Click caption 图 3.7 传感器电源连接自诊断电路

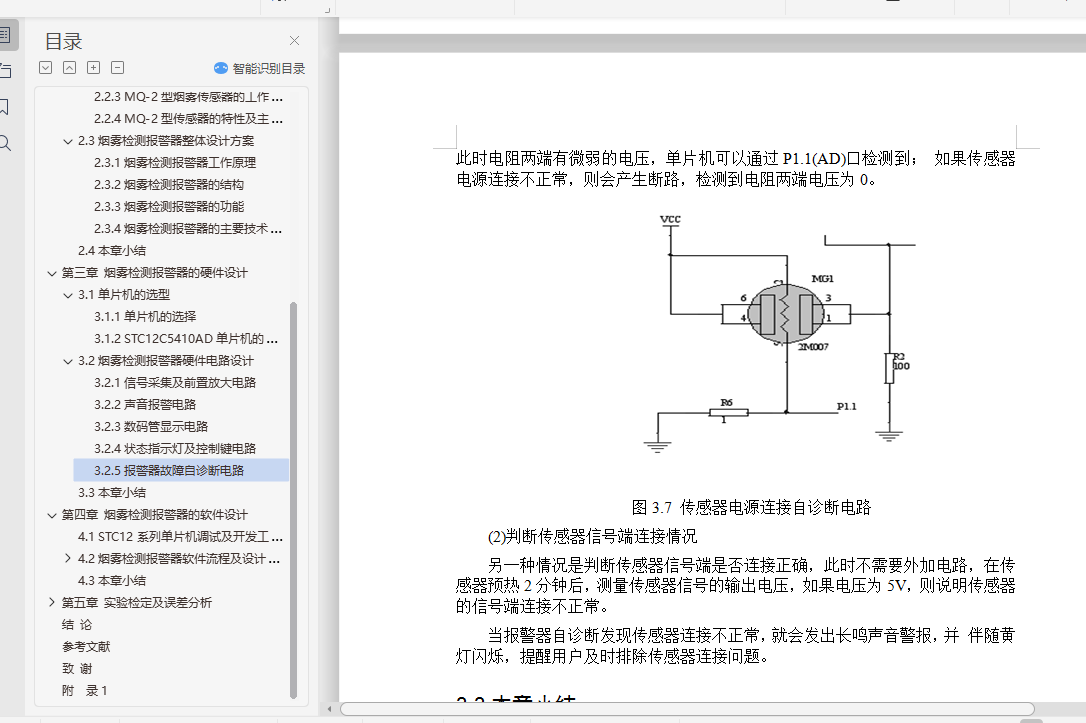click(751, 508)
